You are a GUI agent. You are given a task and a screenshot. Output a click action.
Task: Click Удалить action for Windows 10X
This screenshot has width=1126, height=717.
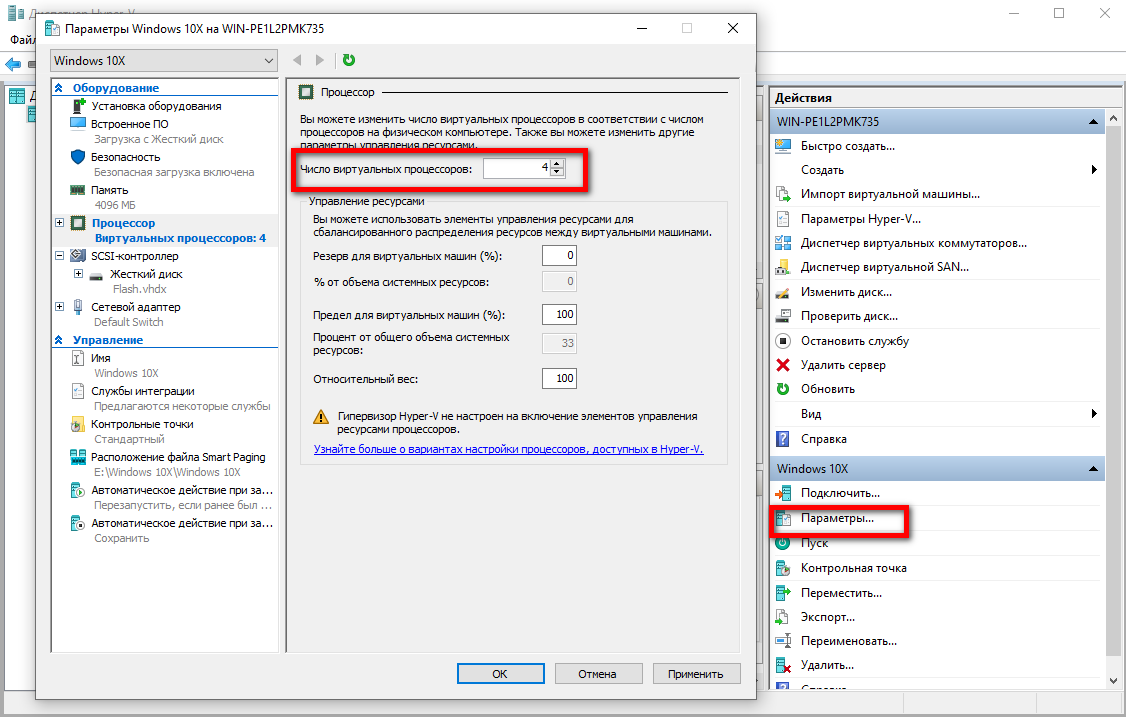click(827, 665)
